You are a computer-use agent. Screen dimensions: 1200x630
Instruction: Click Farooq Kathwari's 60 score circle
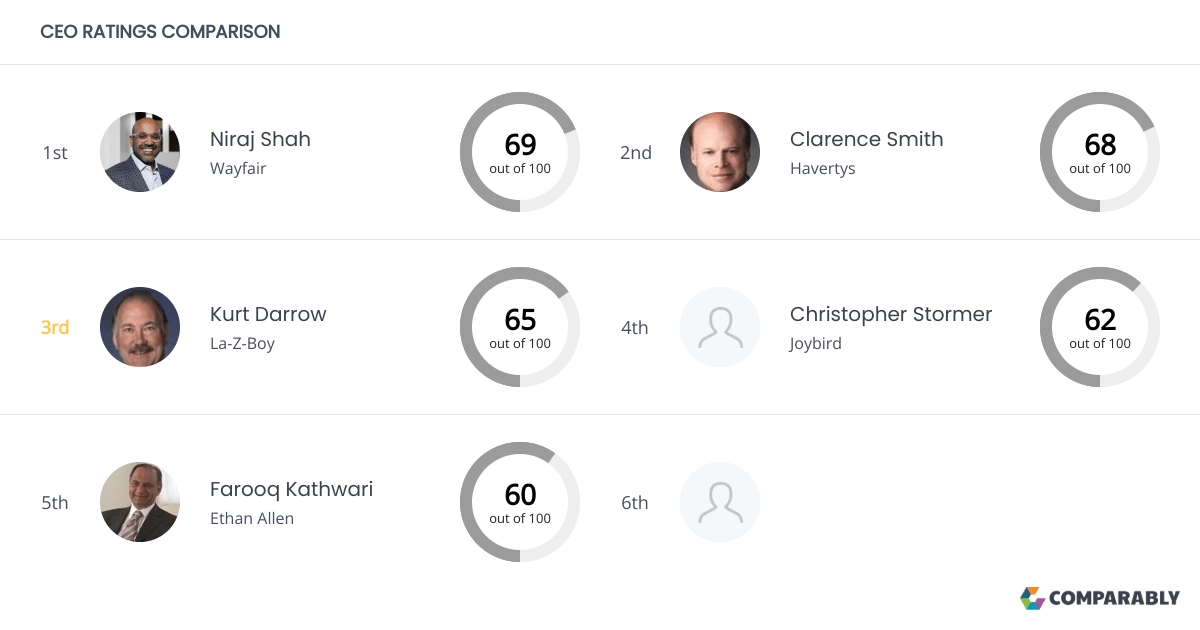520,502
